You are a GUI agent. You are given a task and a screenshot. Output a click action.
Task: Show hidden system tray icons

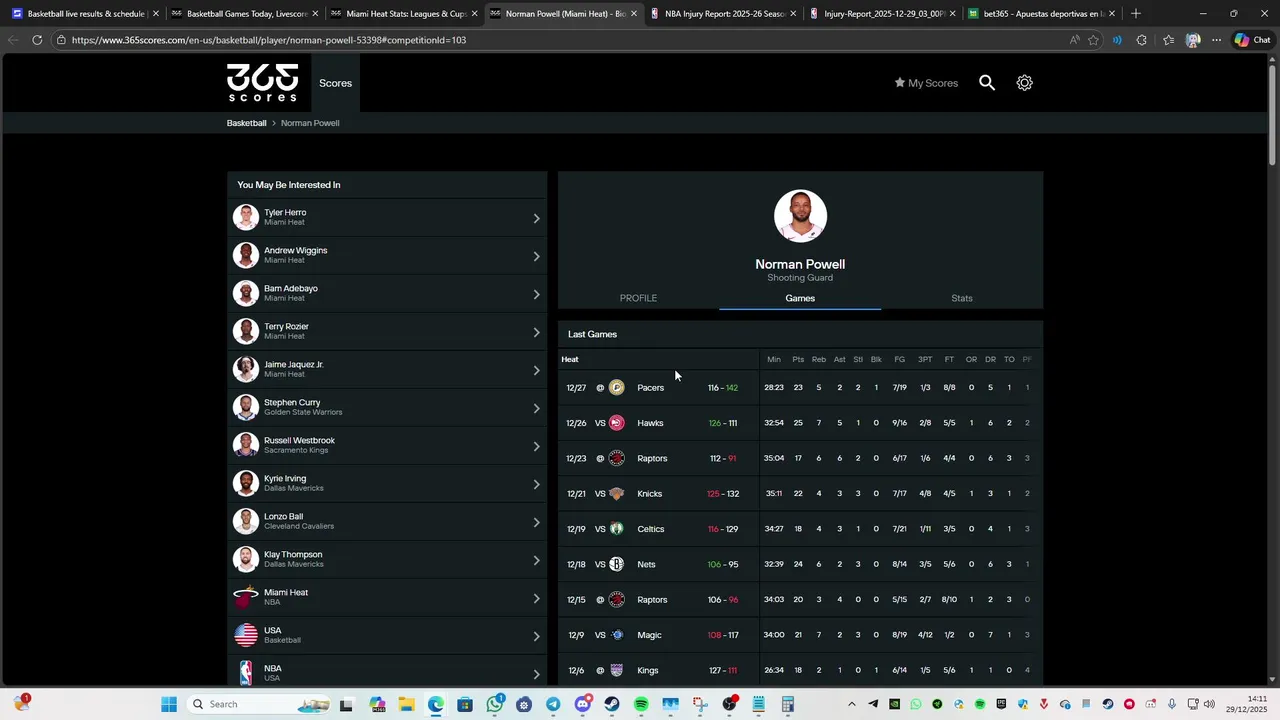[852, 704]
